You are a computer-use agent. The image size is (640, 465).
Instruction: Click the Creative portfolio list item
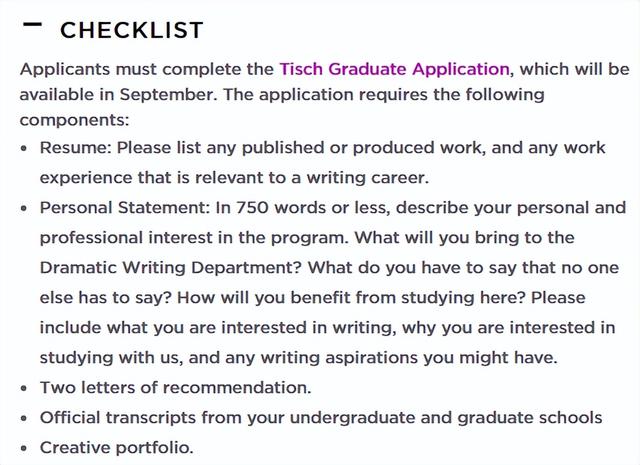coord(116,448)
